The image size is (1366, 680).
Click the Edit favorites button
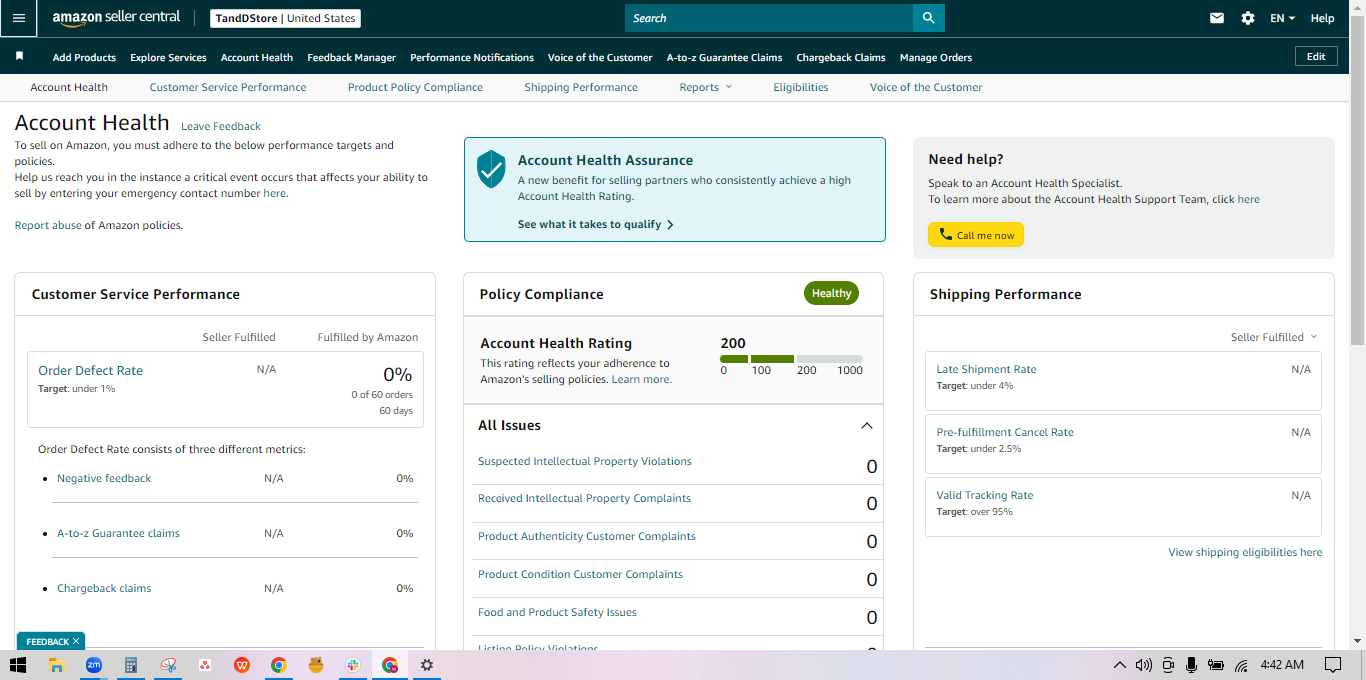[1316, 56]
